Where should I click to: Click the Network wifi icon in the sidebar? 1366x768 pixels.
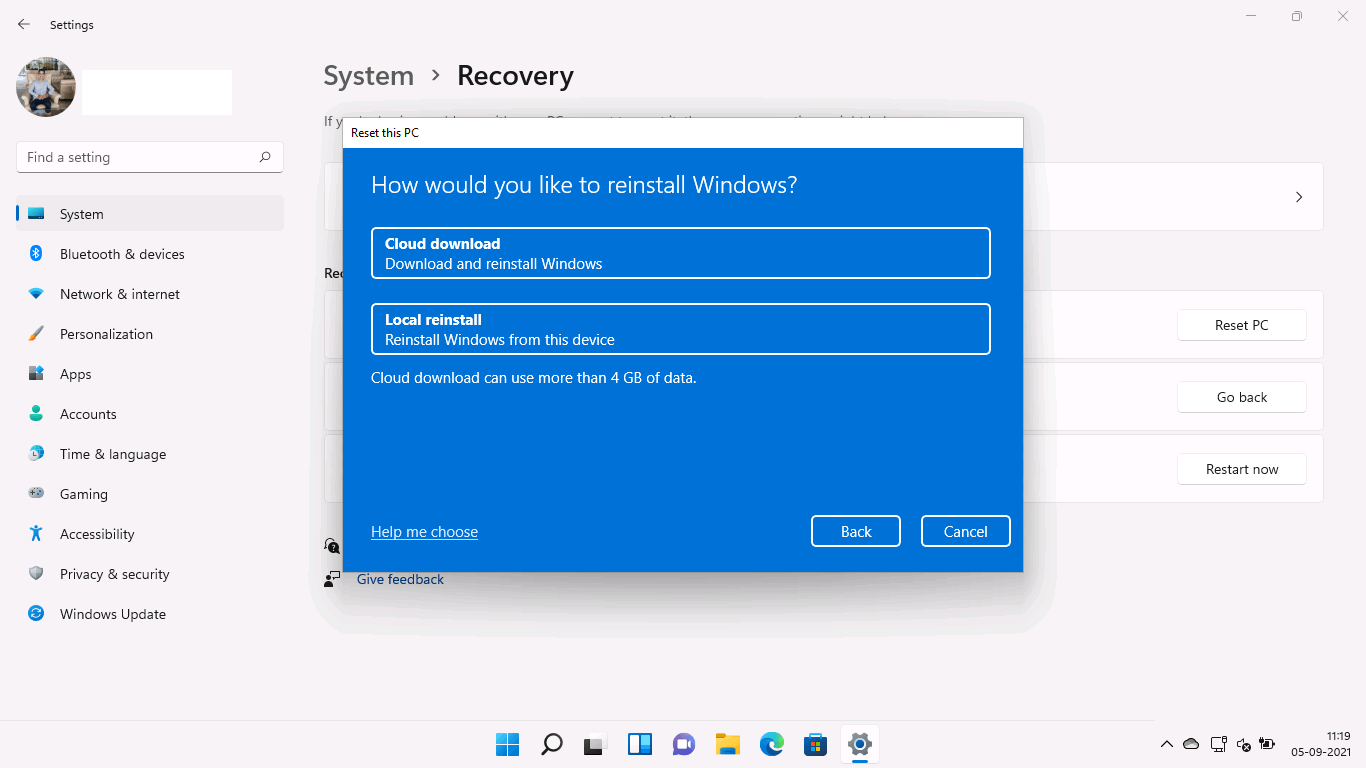(x=36, y=294)
